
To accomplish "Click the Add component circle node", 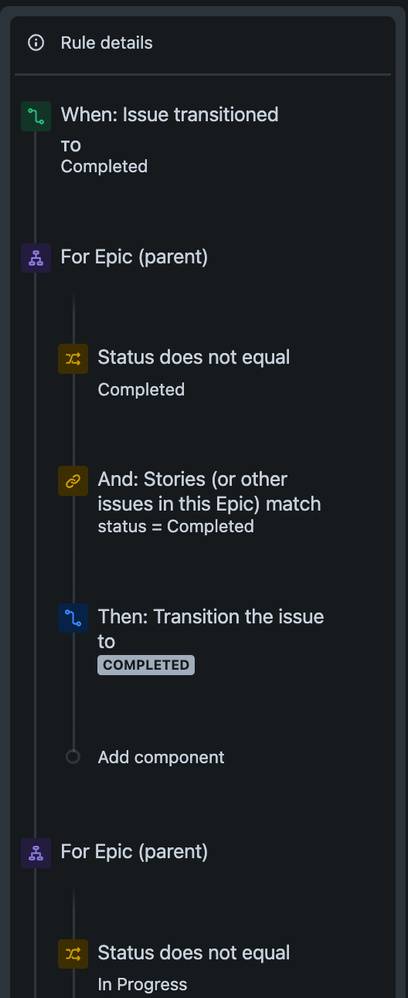I will (x=73, y=757).
